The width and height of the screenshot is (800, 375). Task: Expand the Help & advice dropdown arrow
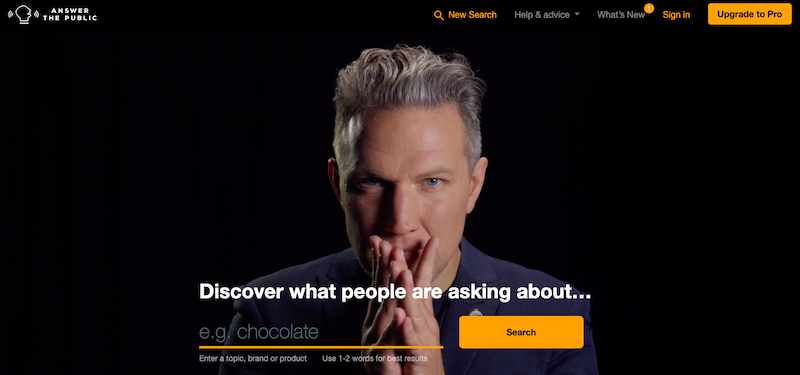pos(577,14)
